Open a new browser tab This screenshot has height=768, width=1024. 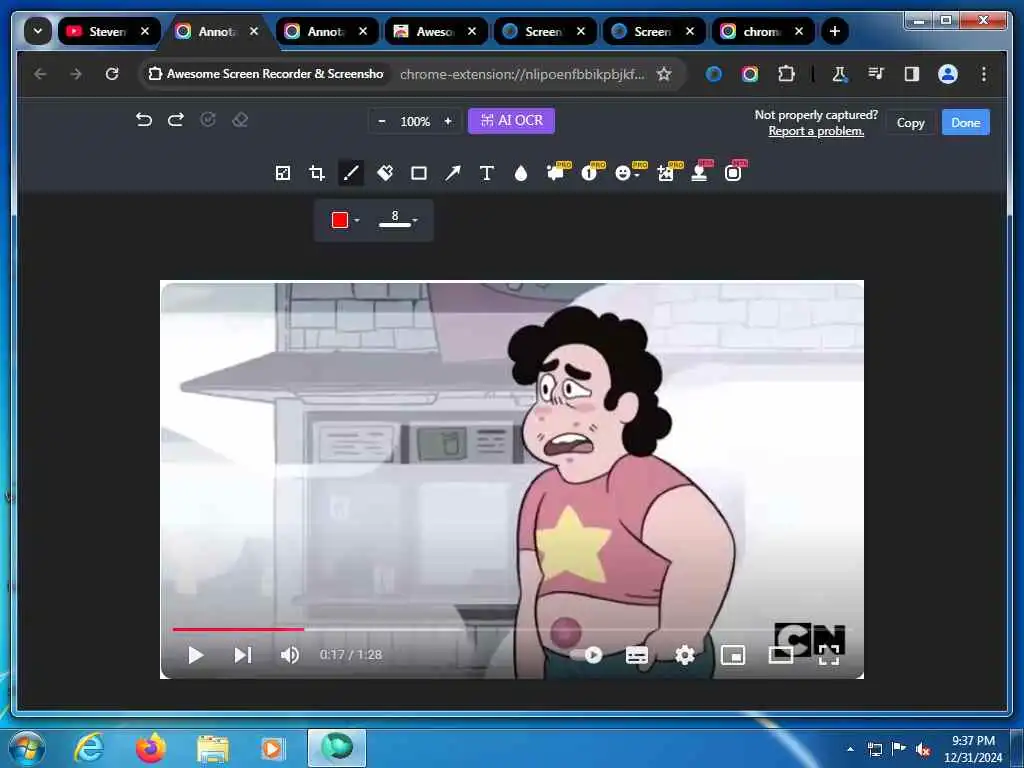click(x=834, y=31)
